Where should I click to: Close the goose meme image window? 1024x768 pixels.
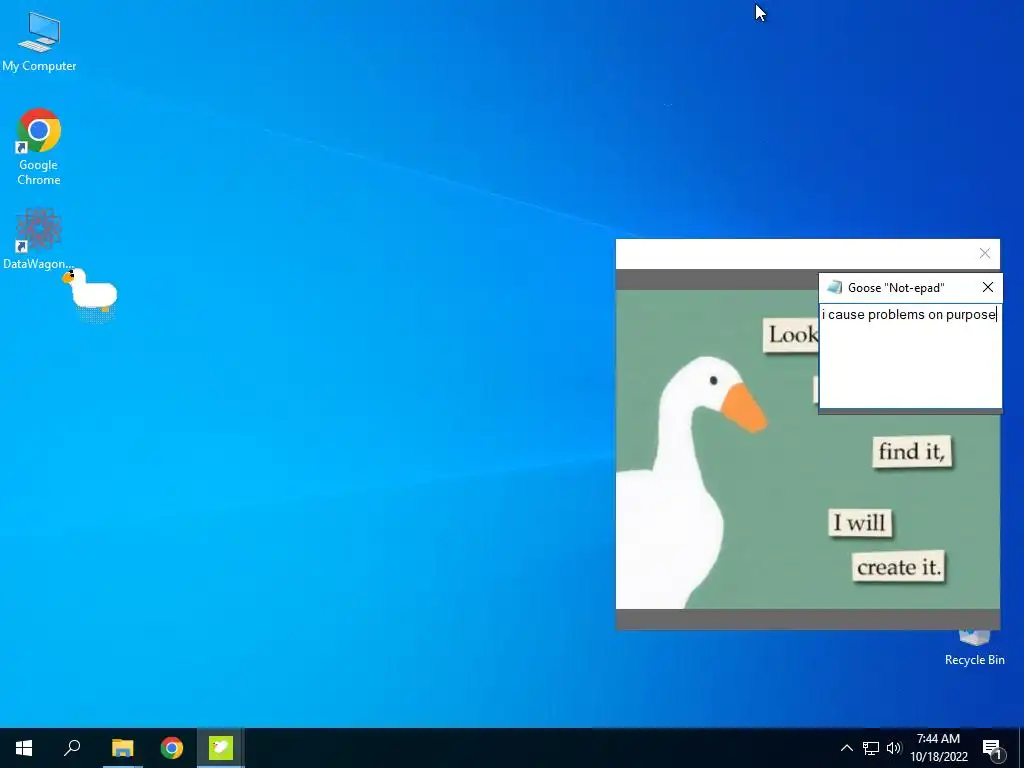(x=985, y=253)
